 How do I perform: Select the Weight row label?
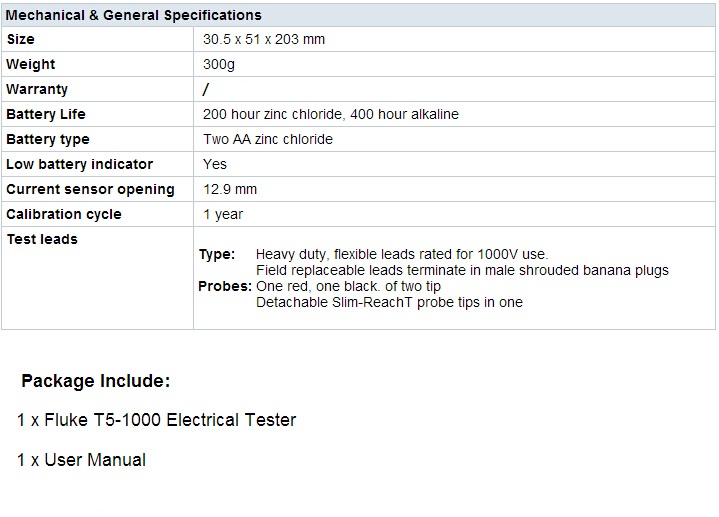tap(31, 64)
